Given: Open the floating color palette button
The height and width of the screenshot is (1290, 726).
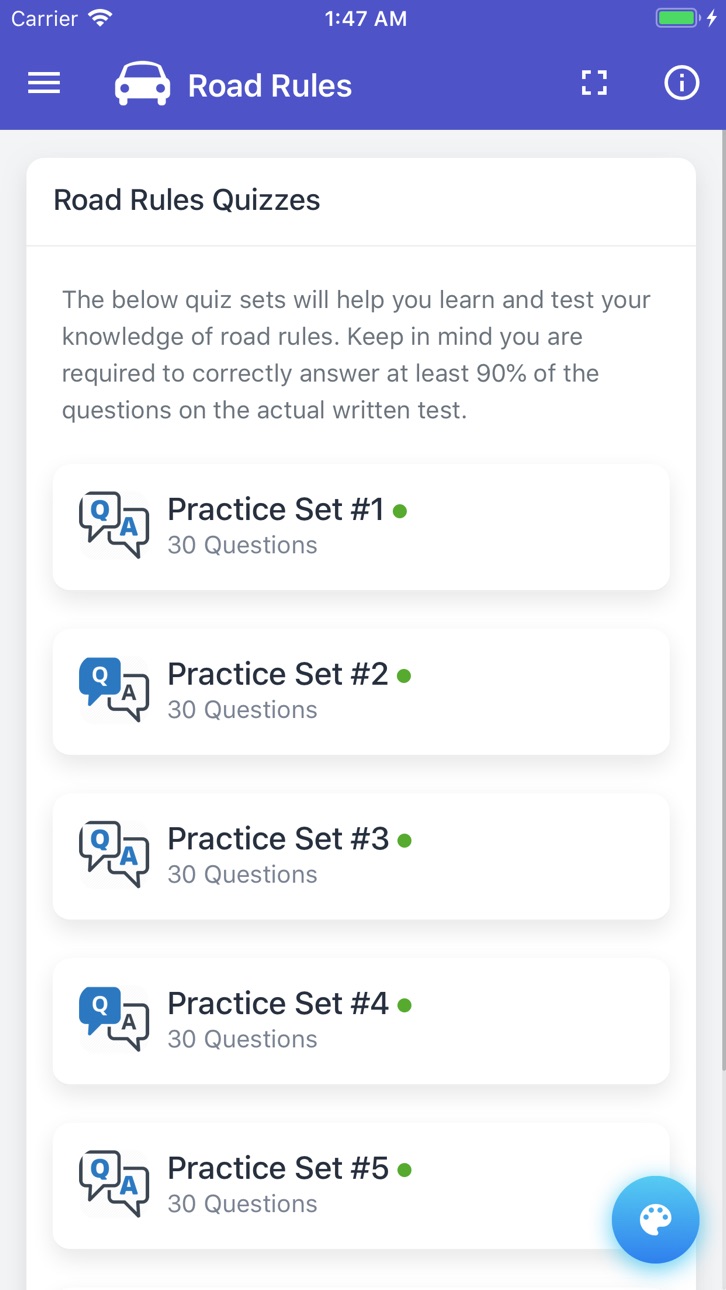Looking at the screenshot, I should [x=656, y=1219].
